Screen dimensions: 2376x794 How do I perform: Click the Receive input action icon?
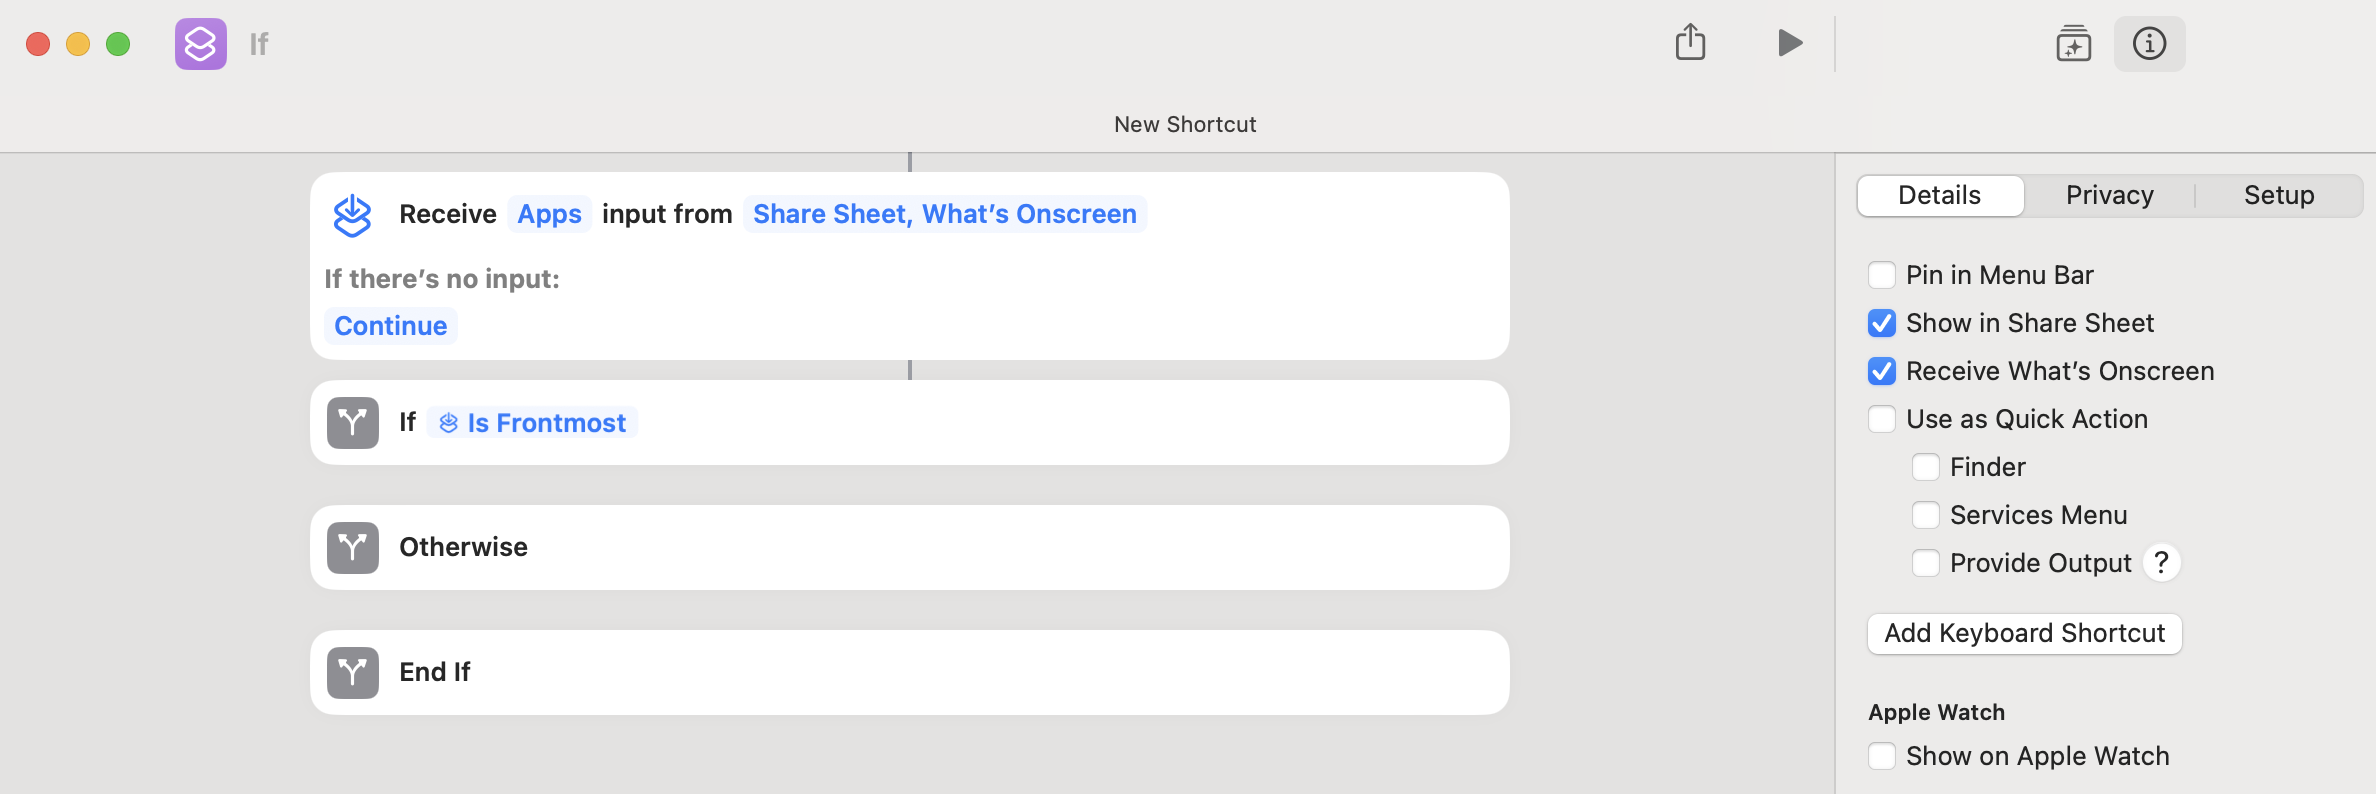352,215
